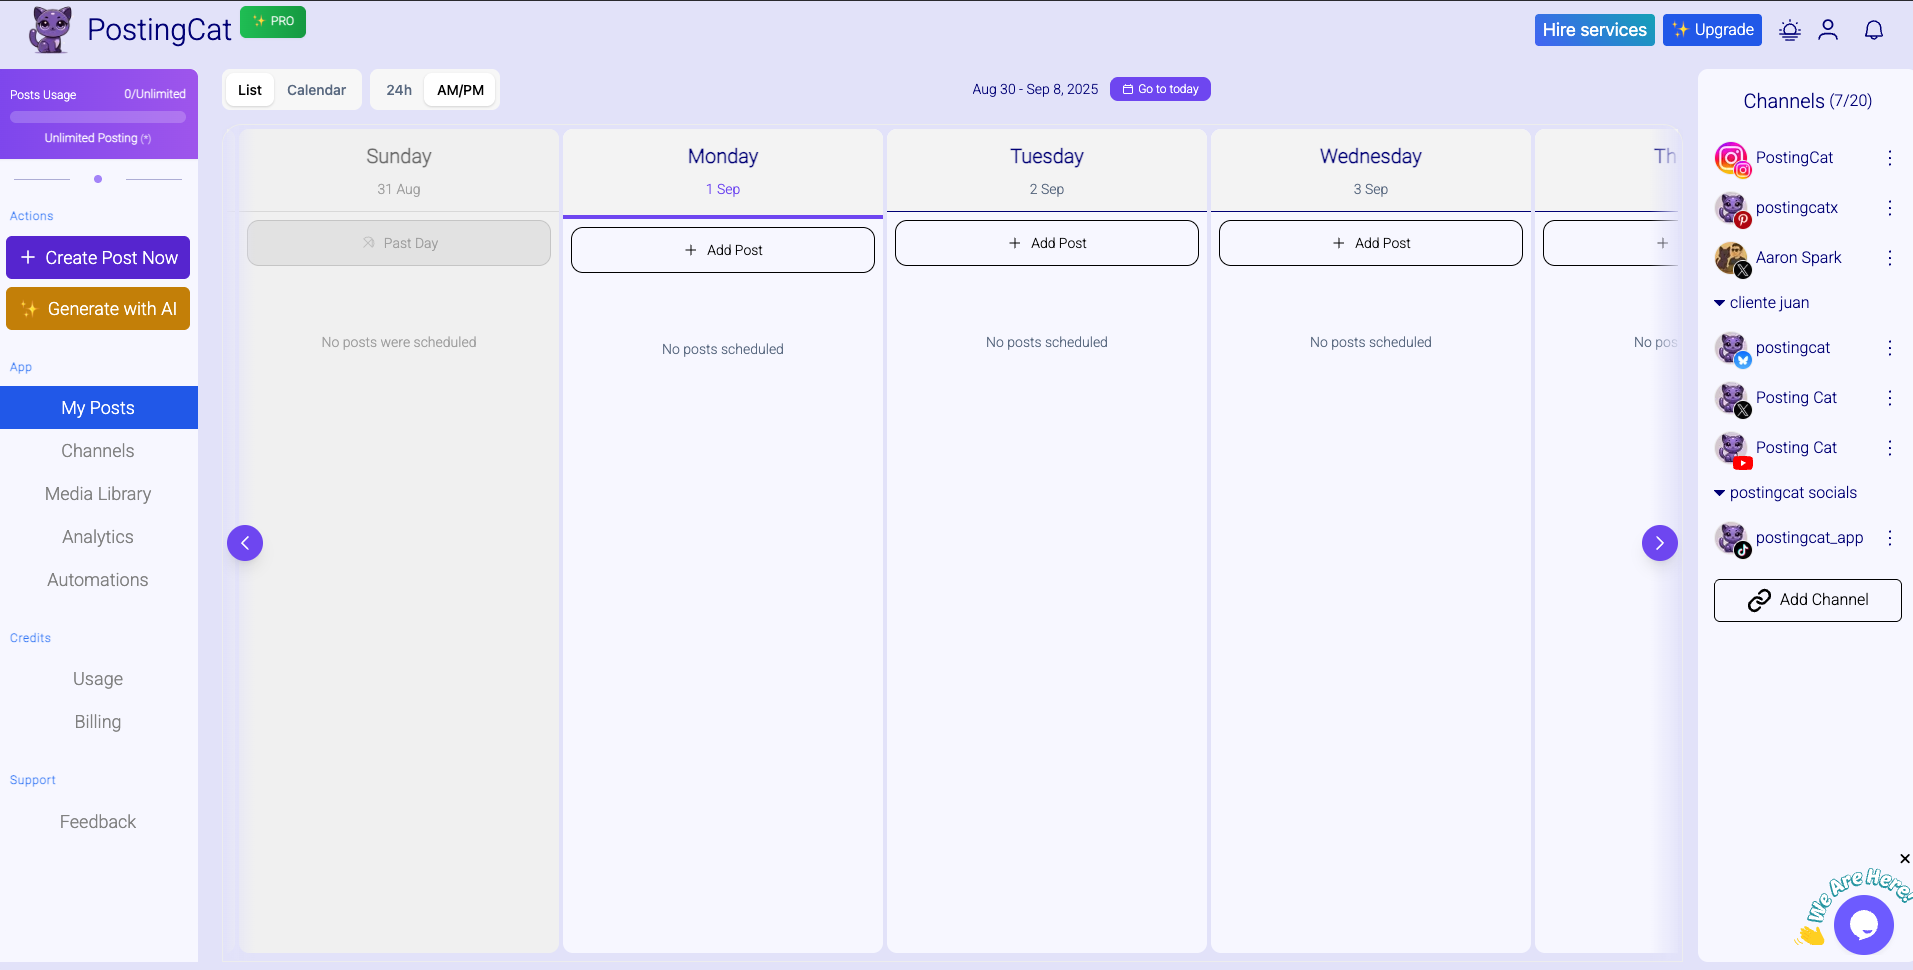Viewport: 1913px width, 970px height.
Task: Switch to Calendar view
Action: pos(316,90)
